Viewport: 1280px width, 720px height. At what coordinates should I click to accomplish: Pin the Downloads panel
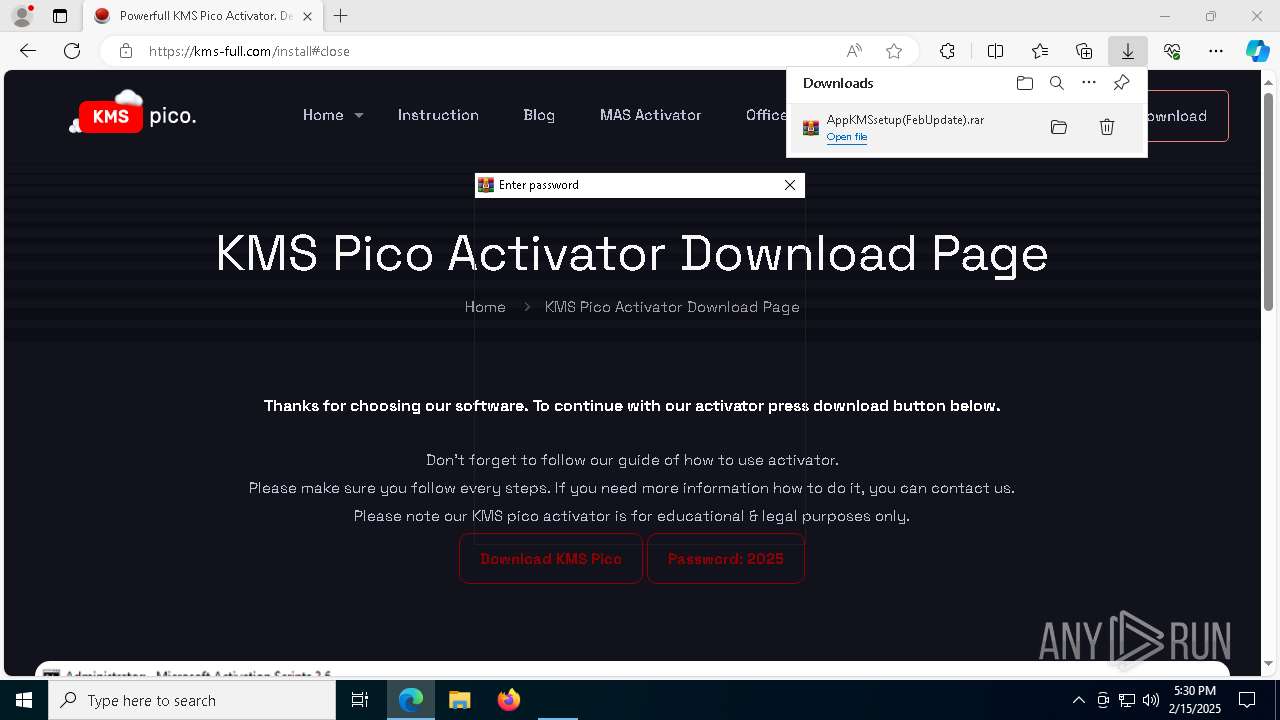click(x=1121, y=83)
